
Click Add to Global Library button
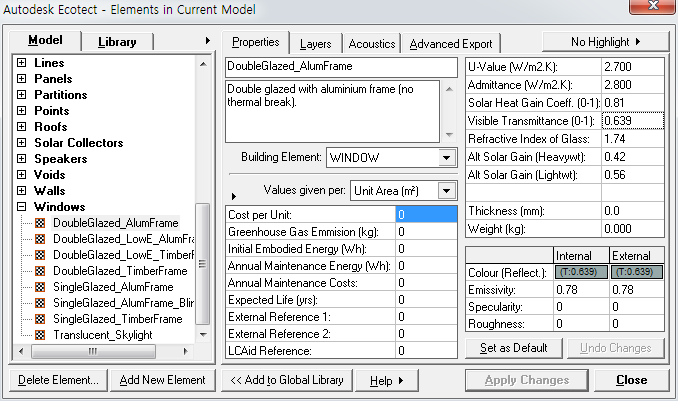[x=286, y=380]
